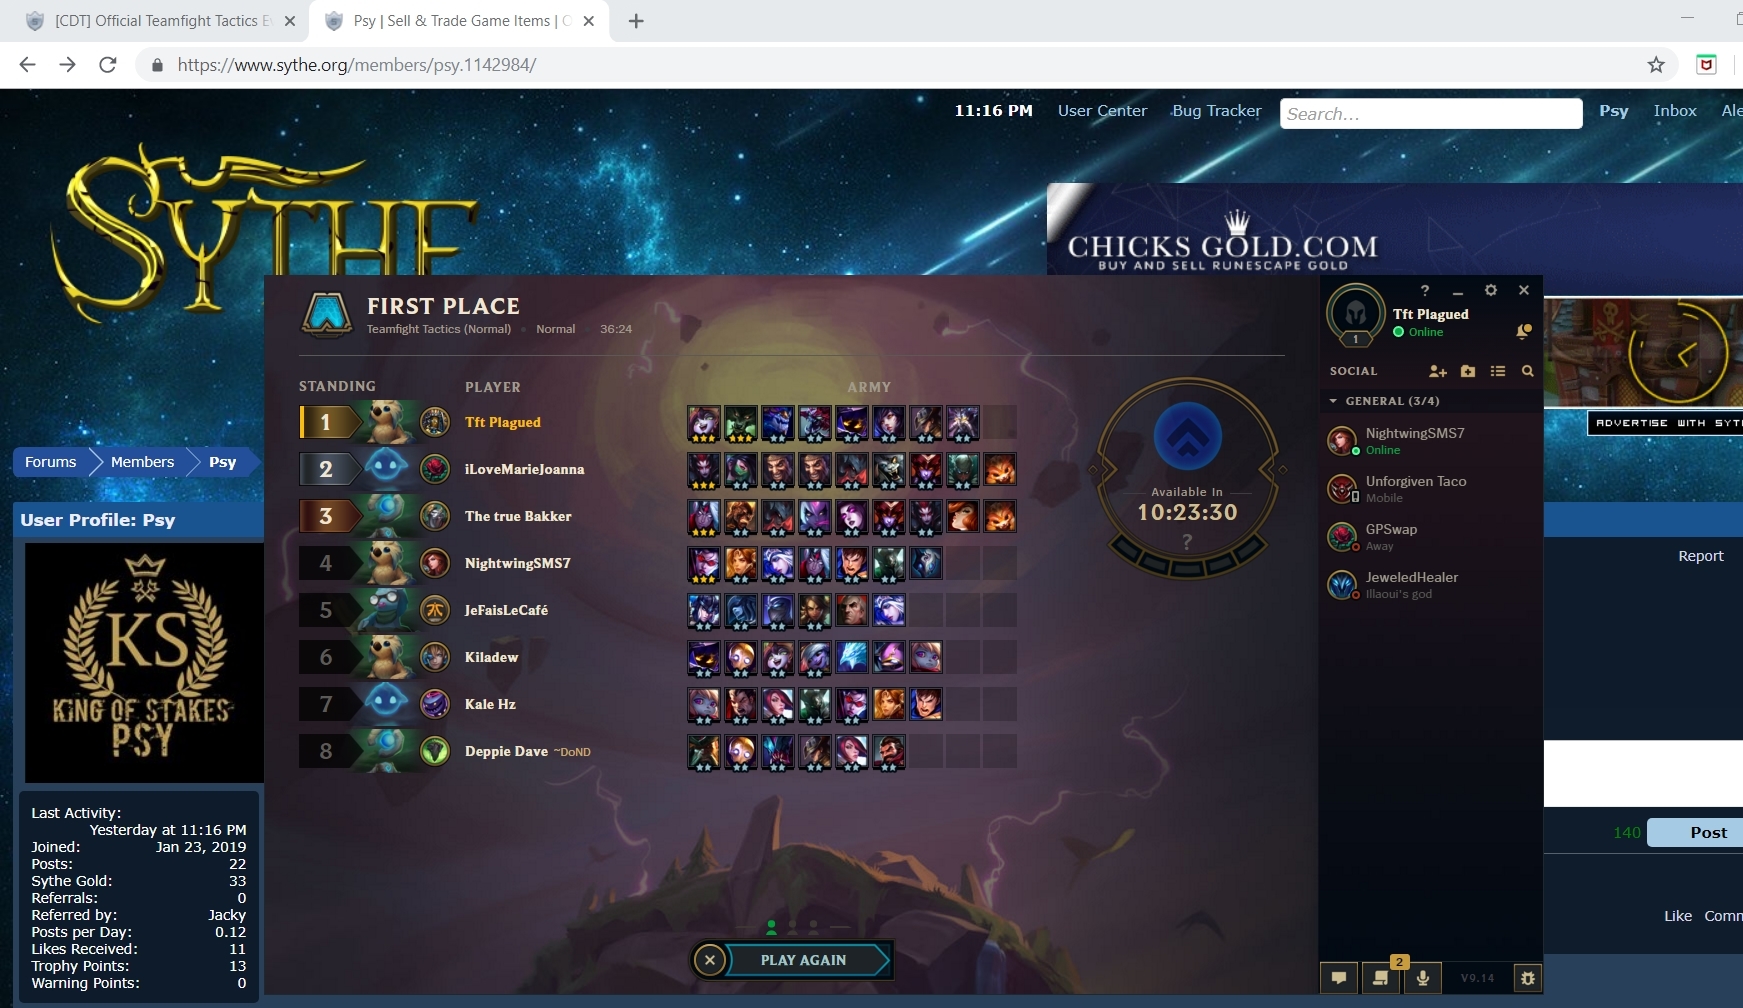This screenshot has height=1008, width=1743.
Task: Click Kiladew's summoner icon in standings
Action: (434, 657)
